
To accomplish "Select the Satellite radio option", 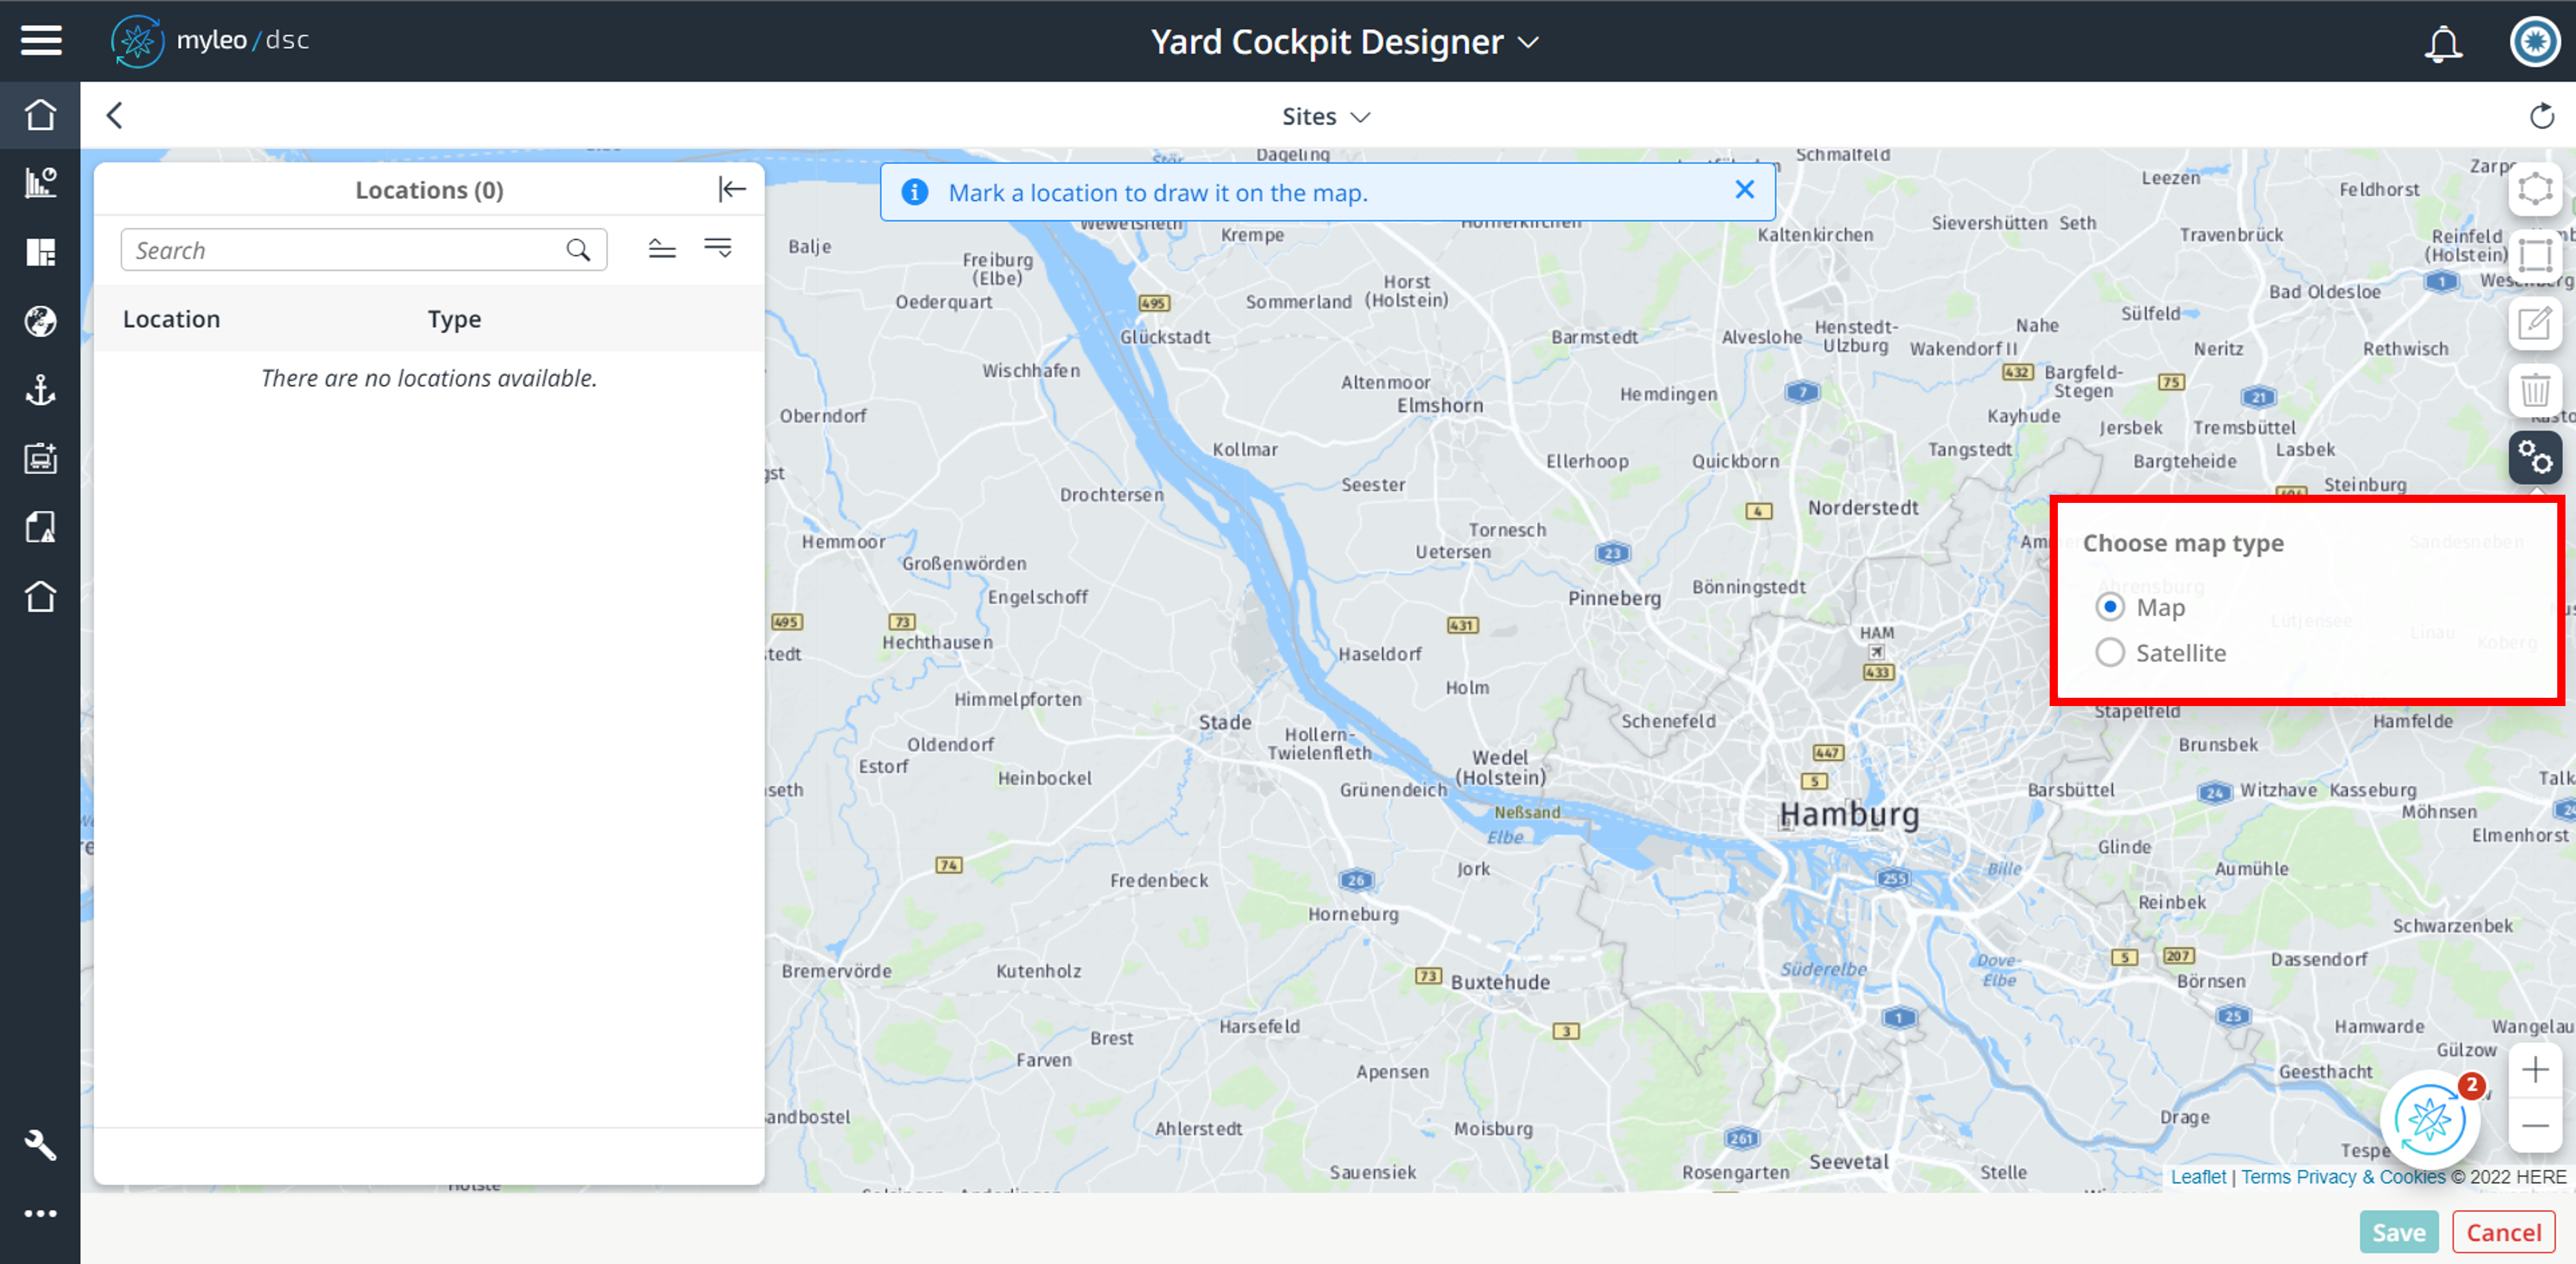I will point(2110,653).
